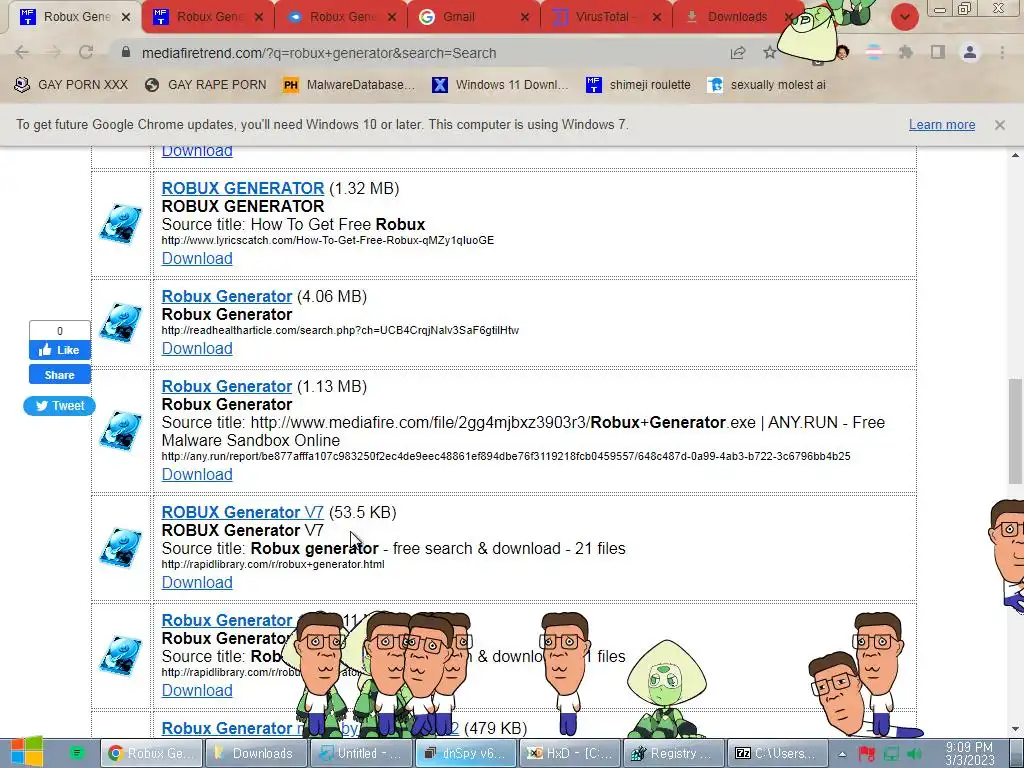
Task: Click the volume speaker tray icon
Action: [916, 754]
